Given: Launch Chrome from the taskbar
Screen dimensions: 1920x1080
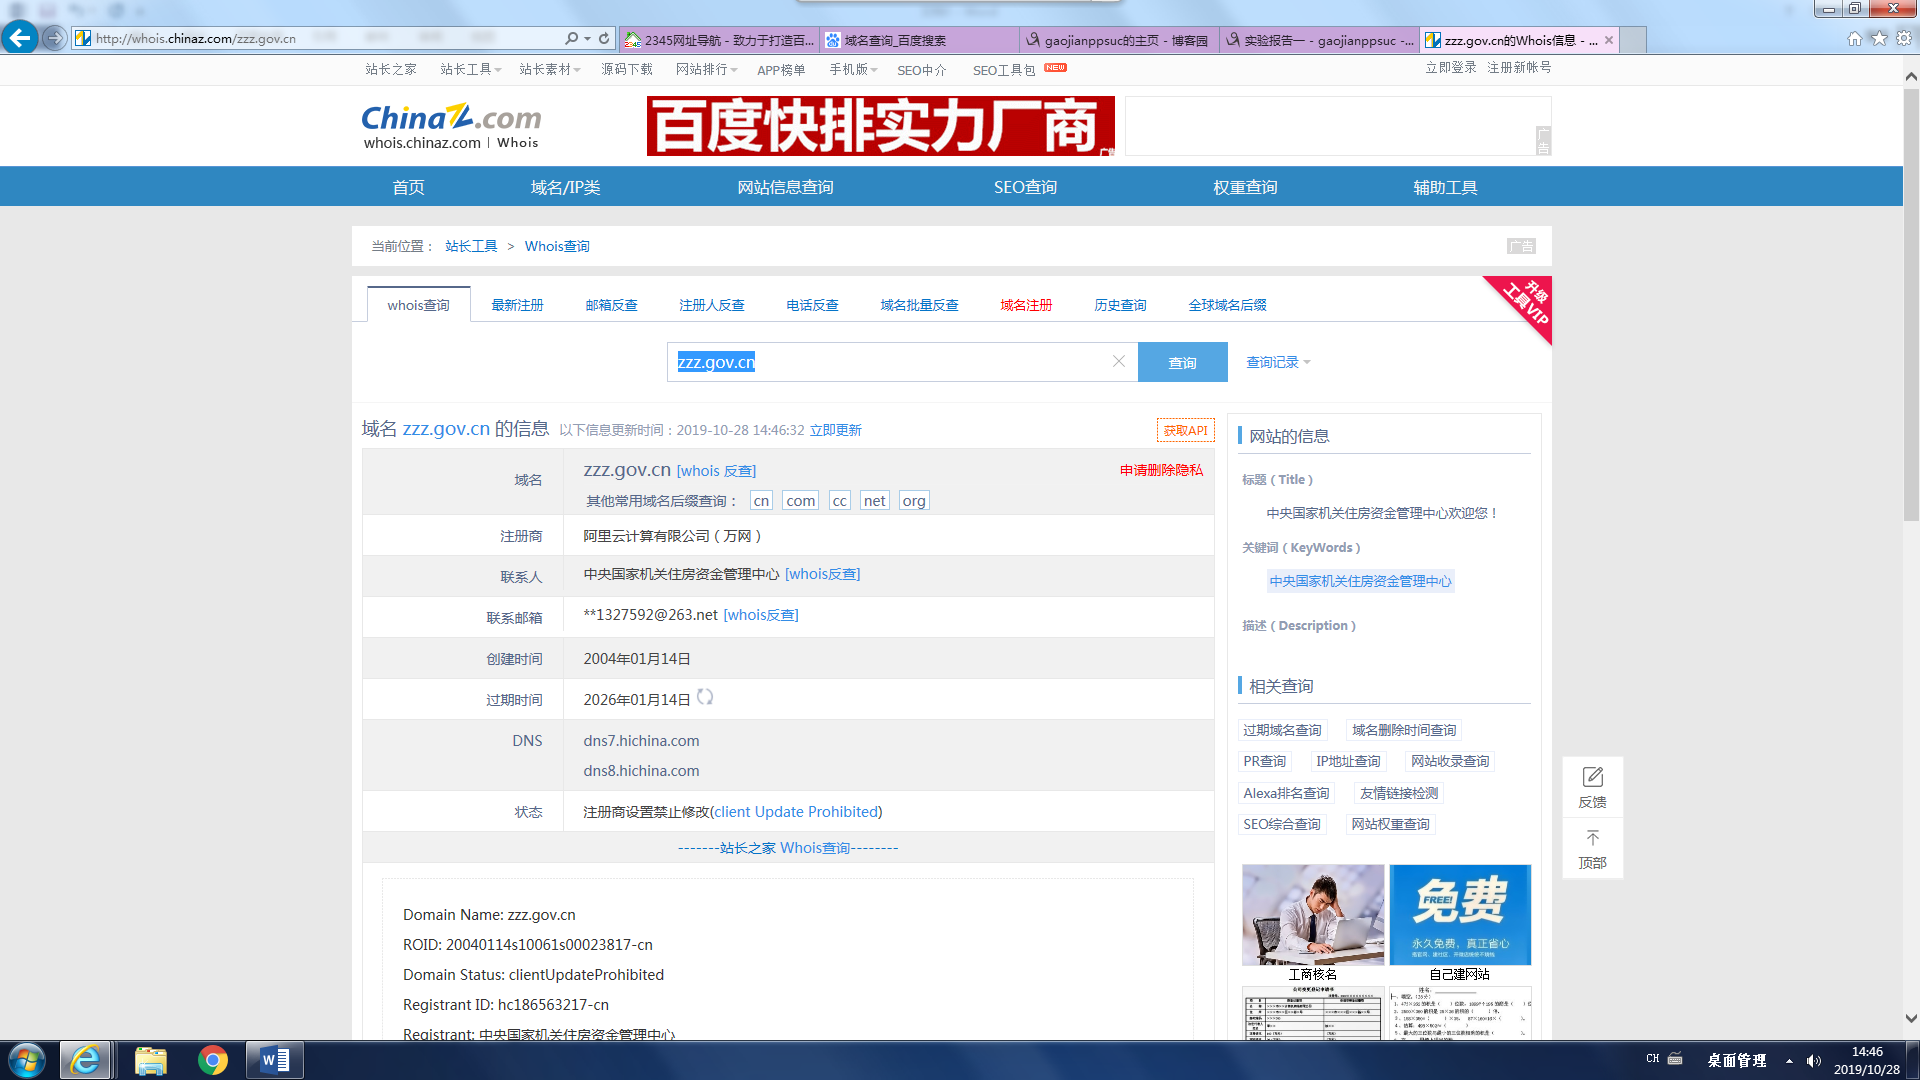Looking at the screenshot, I should pos(212,1060).
